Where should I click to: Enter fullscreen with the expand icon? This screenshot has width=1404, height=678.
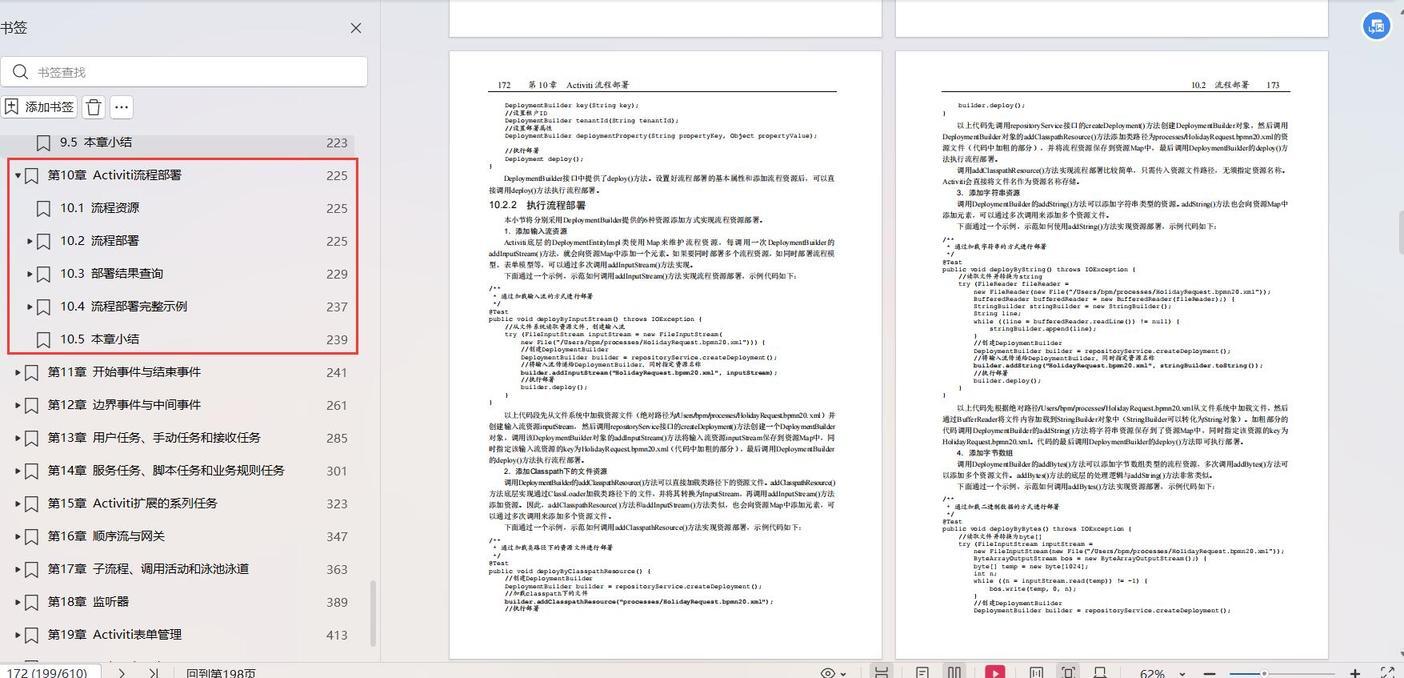1388,673
